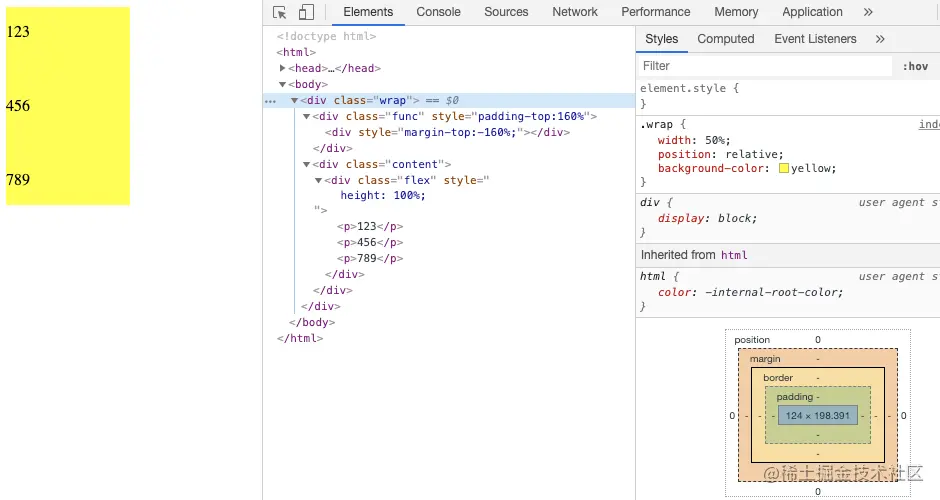The width and height of the screenshot is (940, 500).
Task: Toggle the :hov element state button
Action: (915, 67)
